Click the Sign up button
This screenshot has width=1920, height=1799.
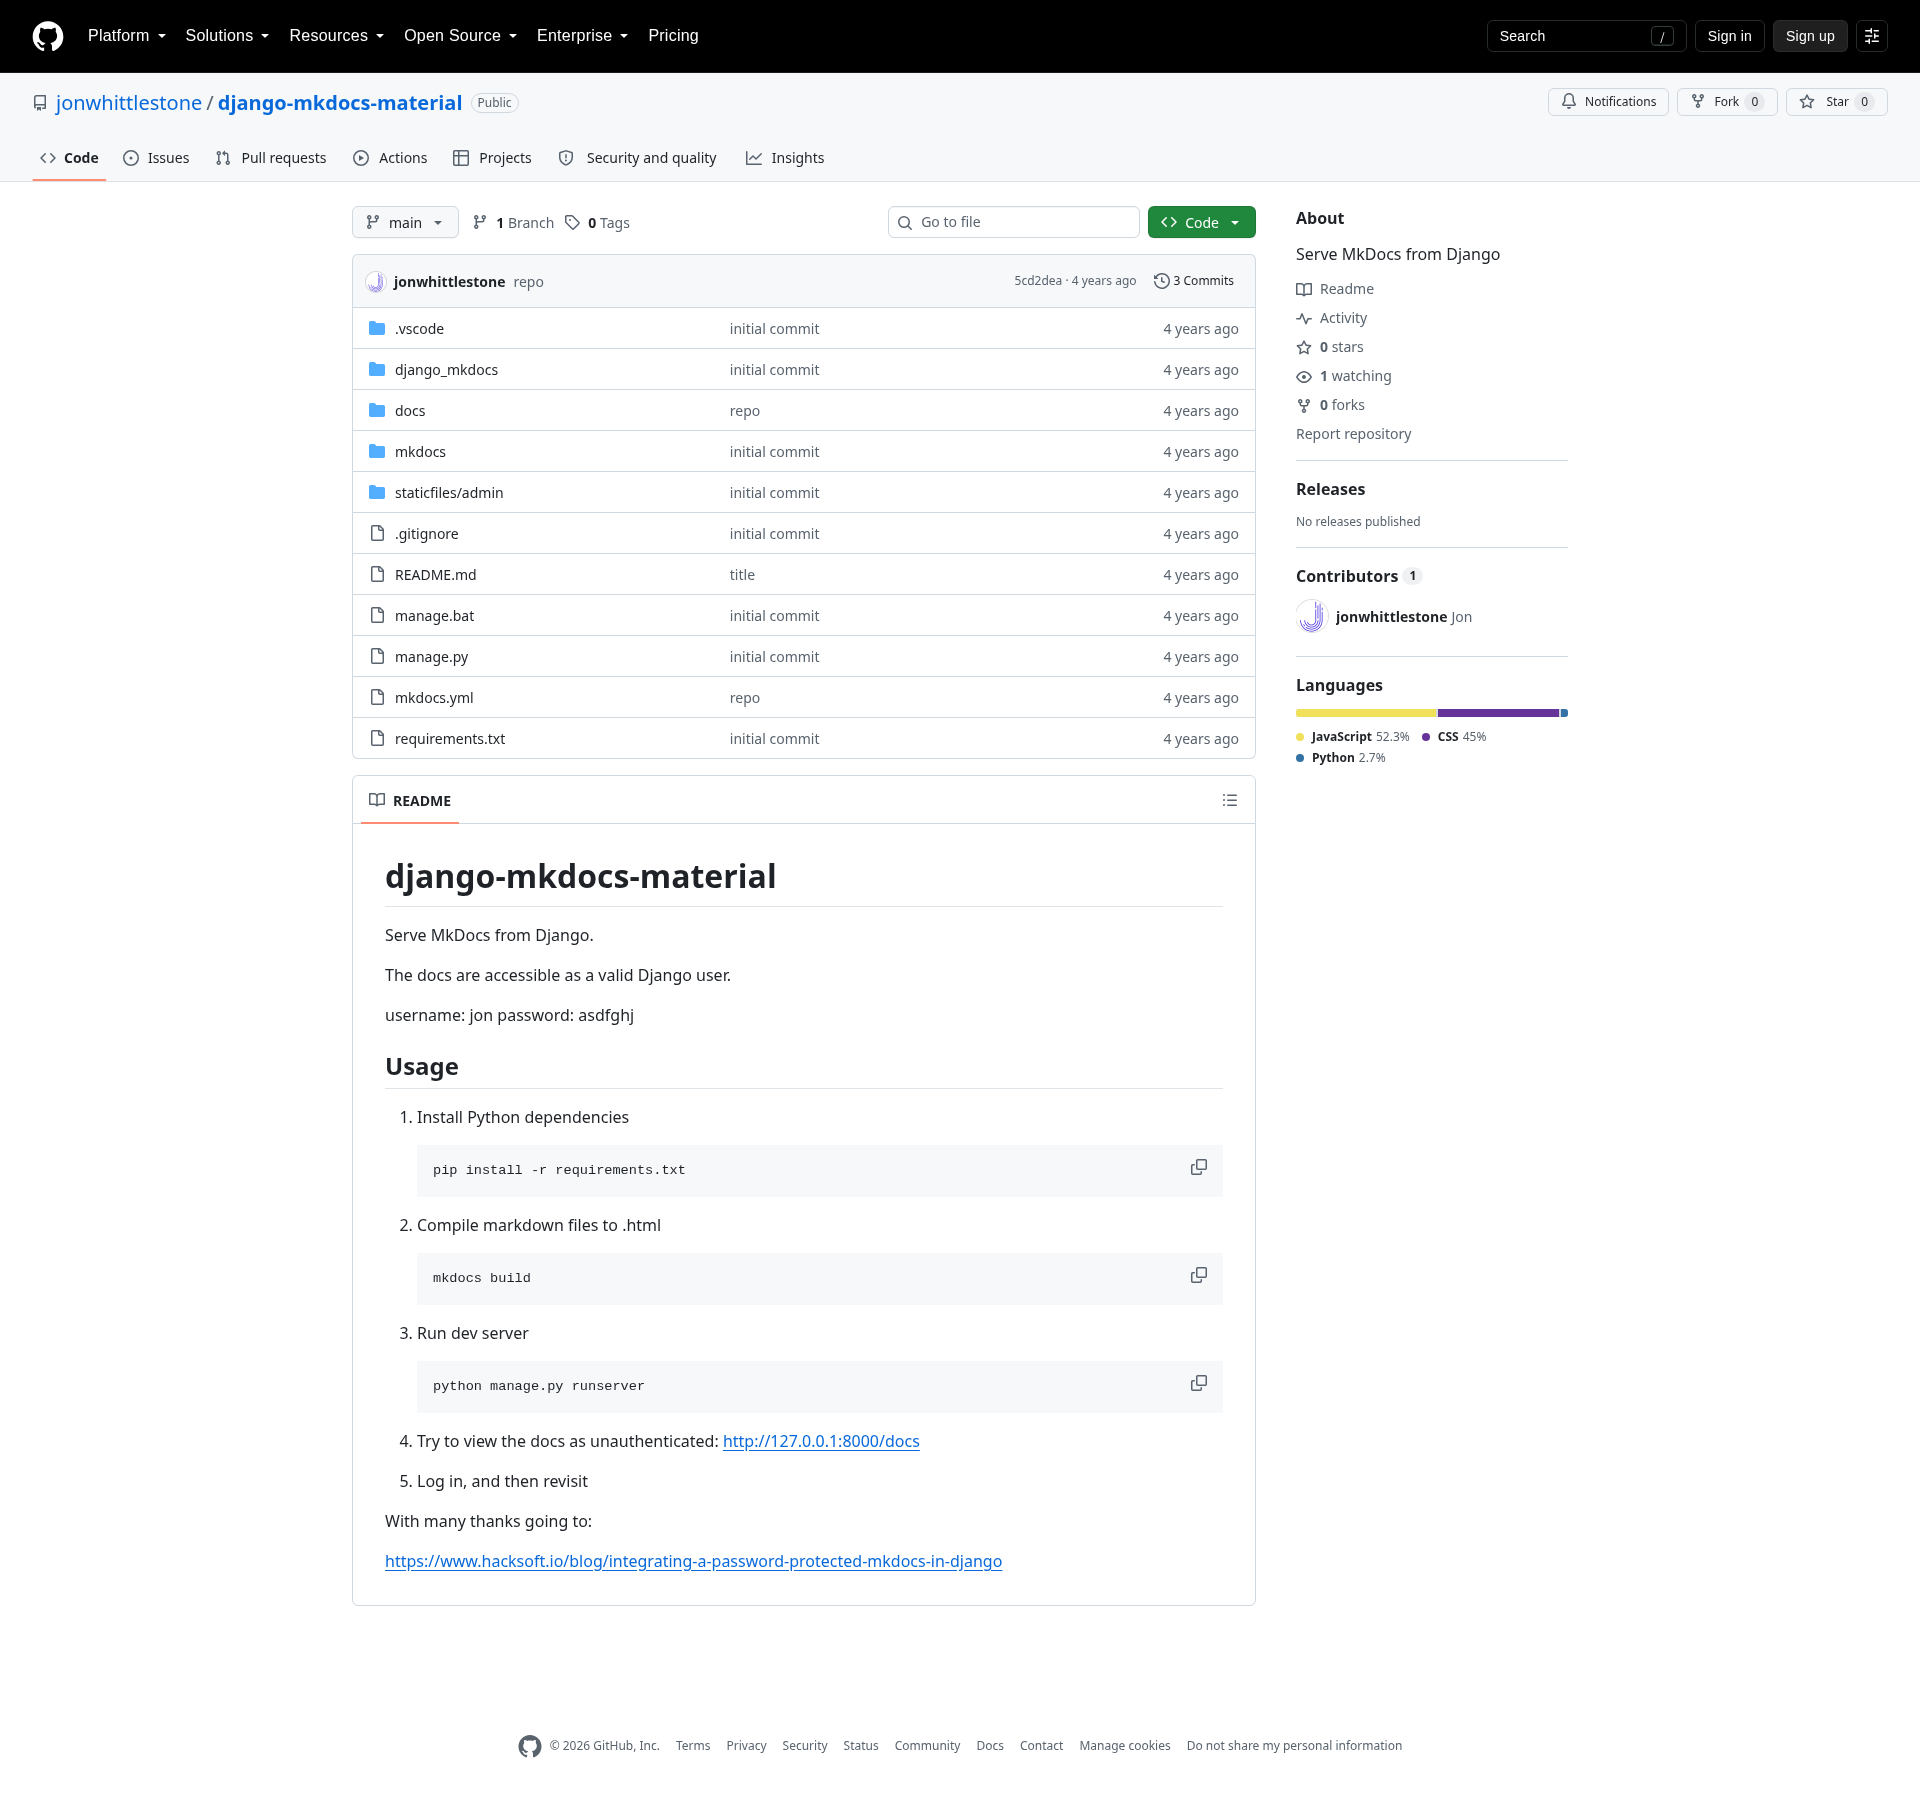tap(1810, 36)
